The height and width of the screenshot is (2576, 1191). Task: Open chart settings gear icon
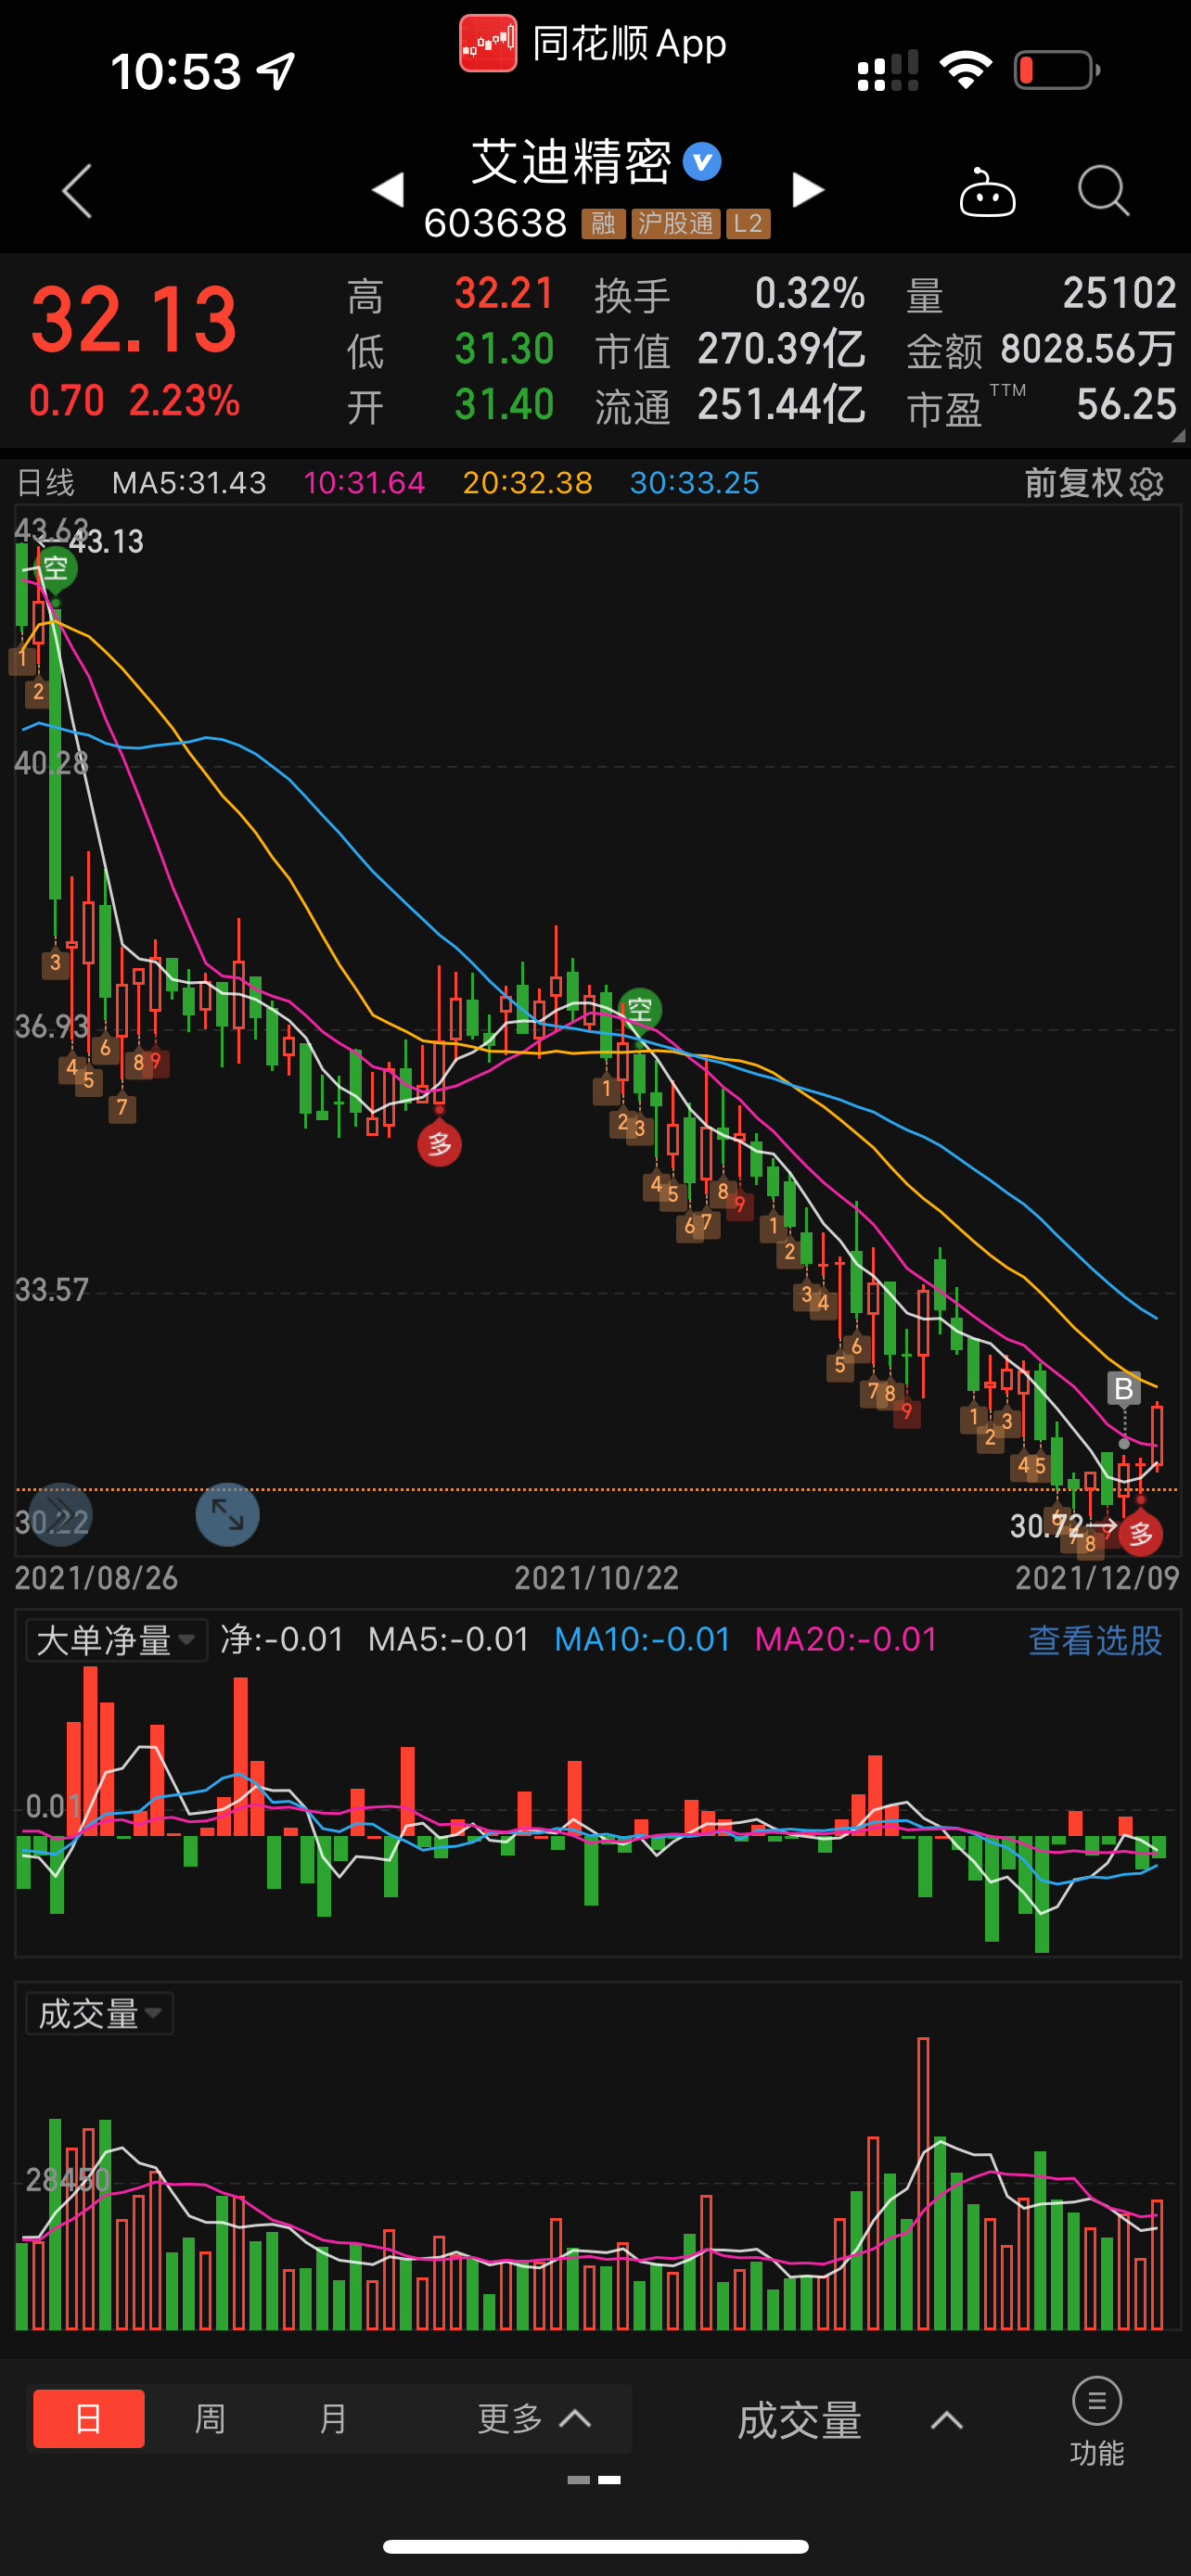1147,484
